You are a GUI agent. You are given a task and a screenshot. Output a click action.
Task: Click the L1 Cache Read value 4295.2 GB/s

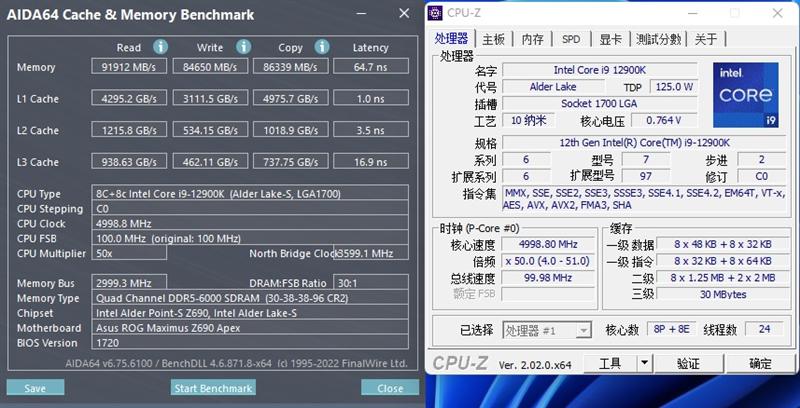coord(129,98)
